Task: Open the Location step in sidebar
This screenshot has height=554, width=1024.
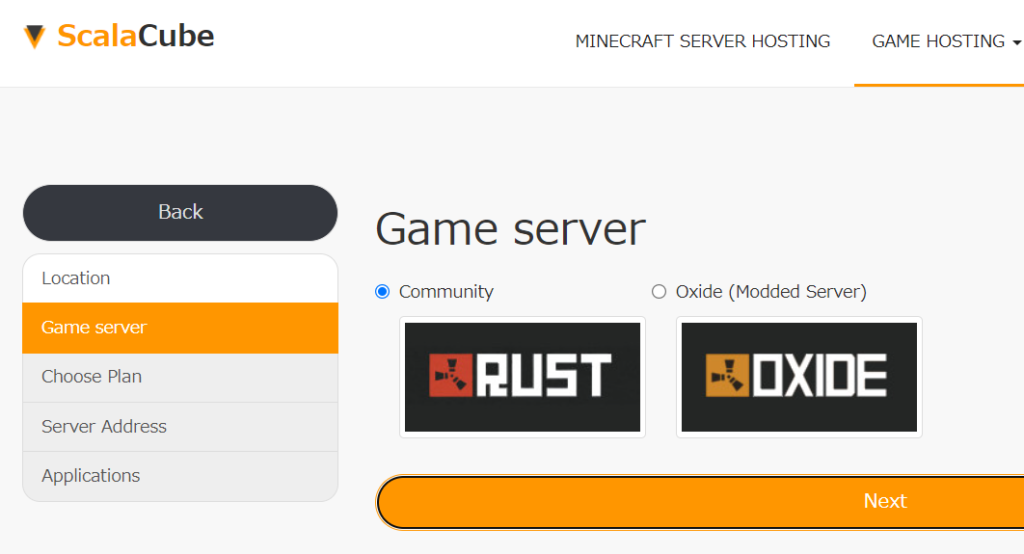Action: pos(180,278)
